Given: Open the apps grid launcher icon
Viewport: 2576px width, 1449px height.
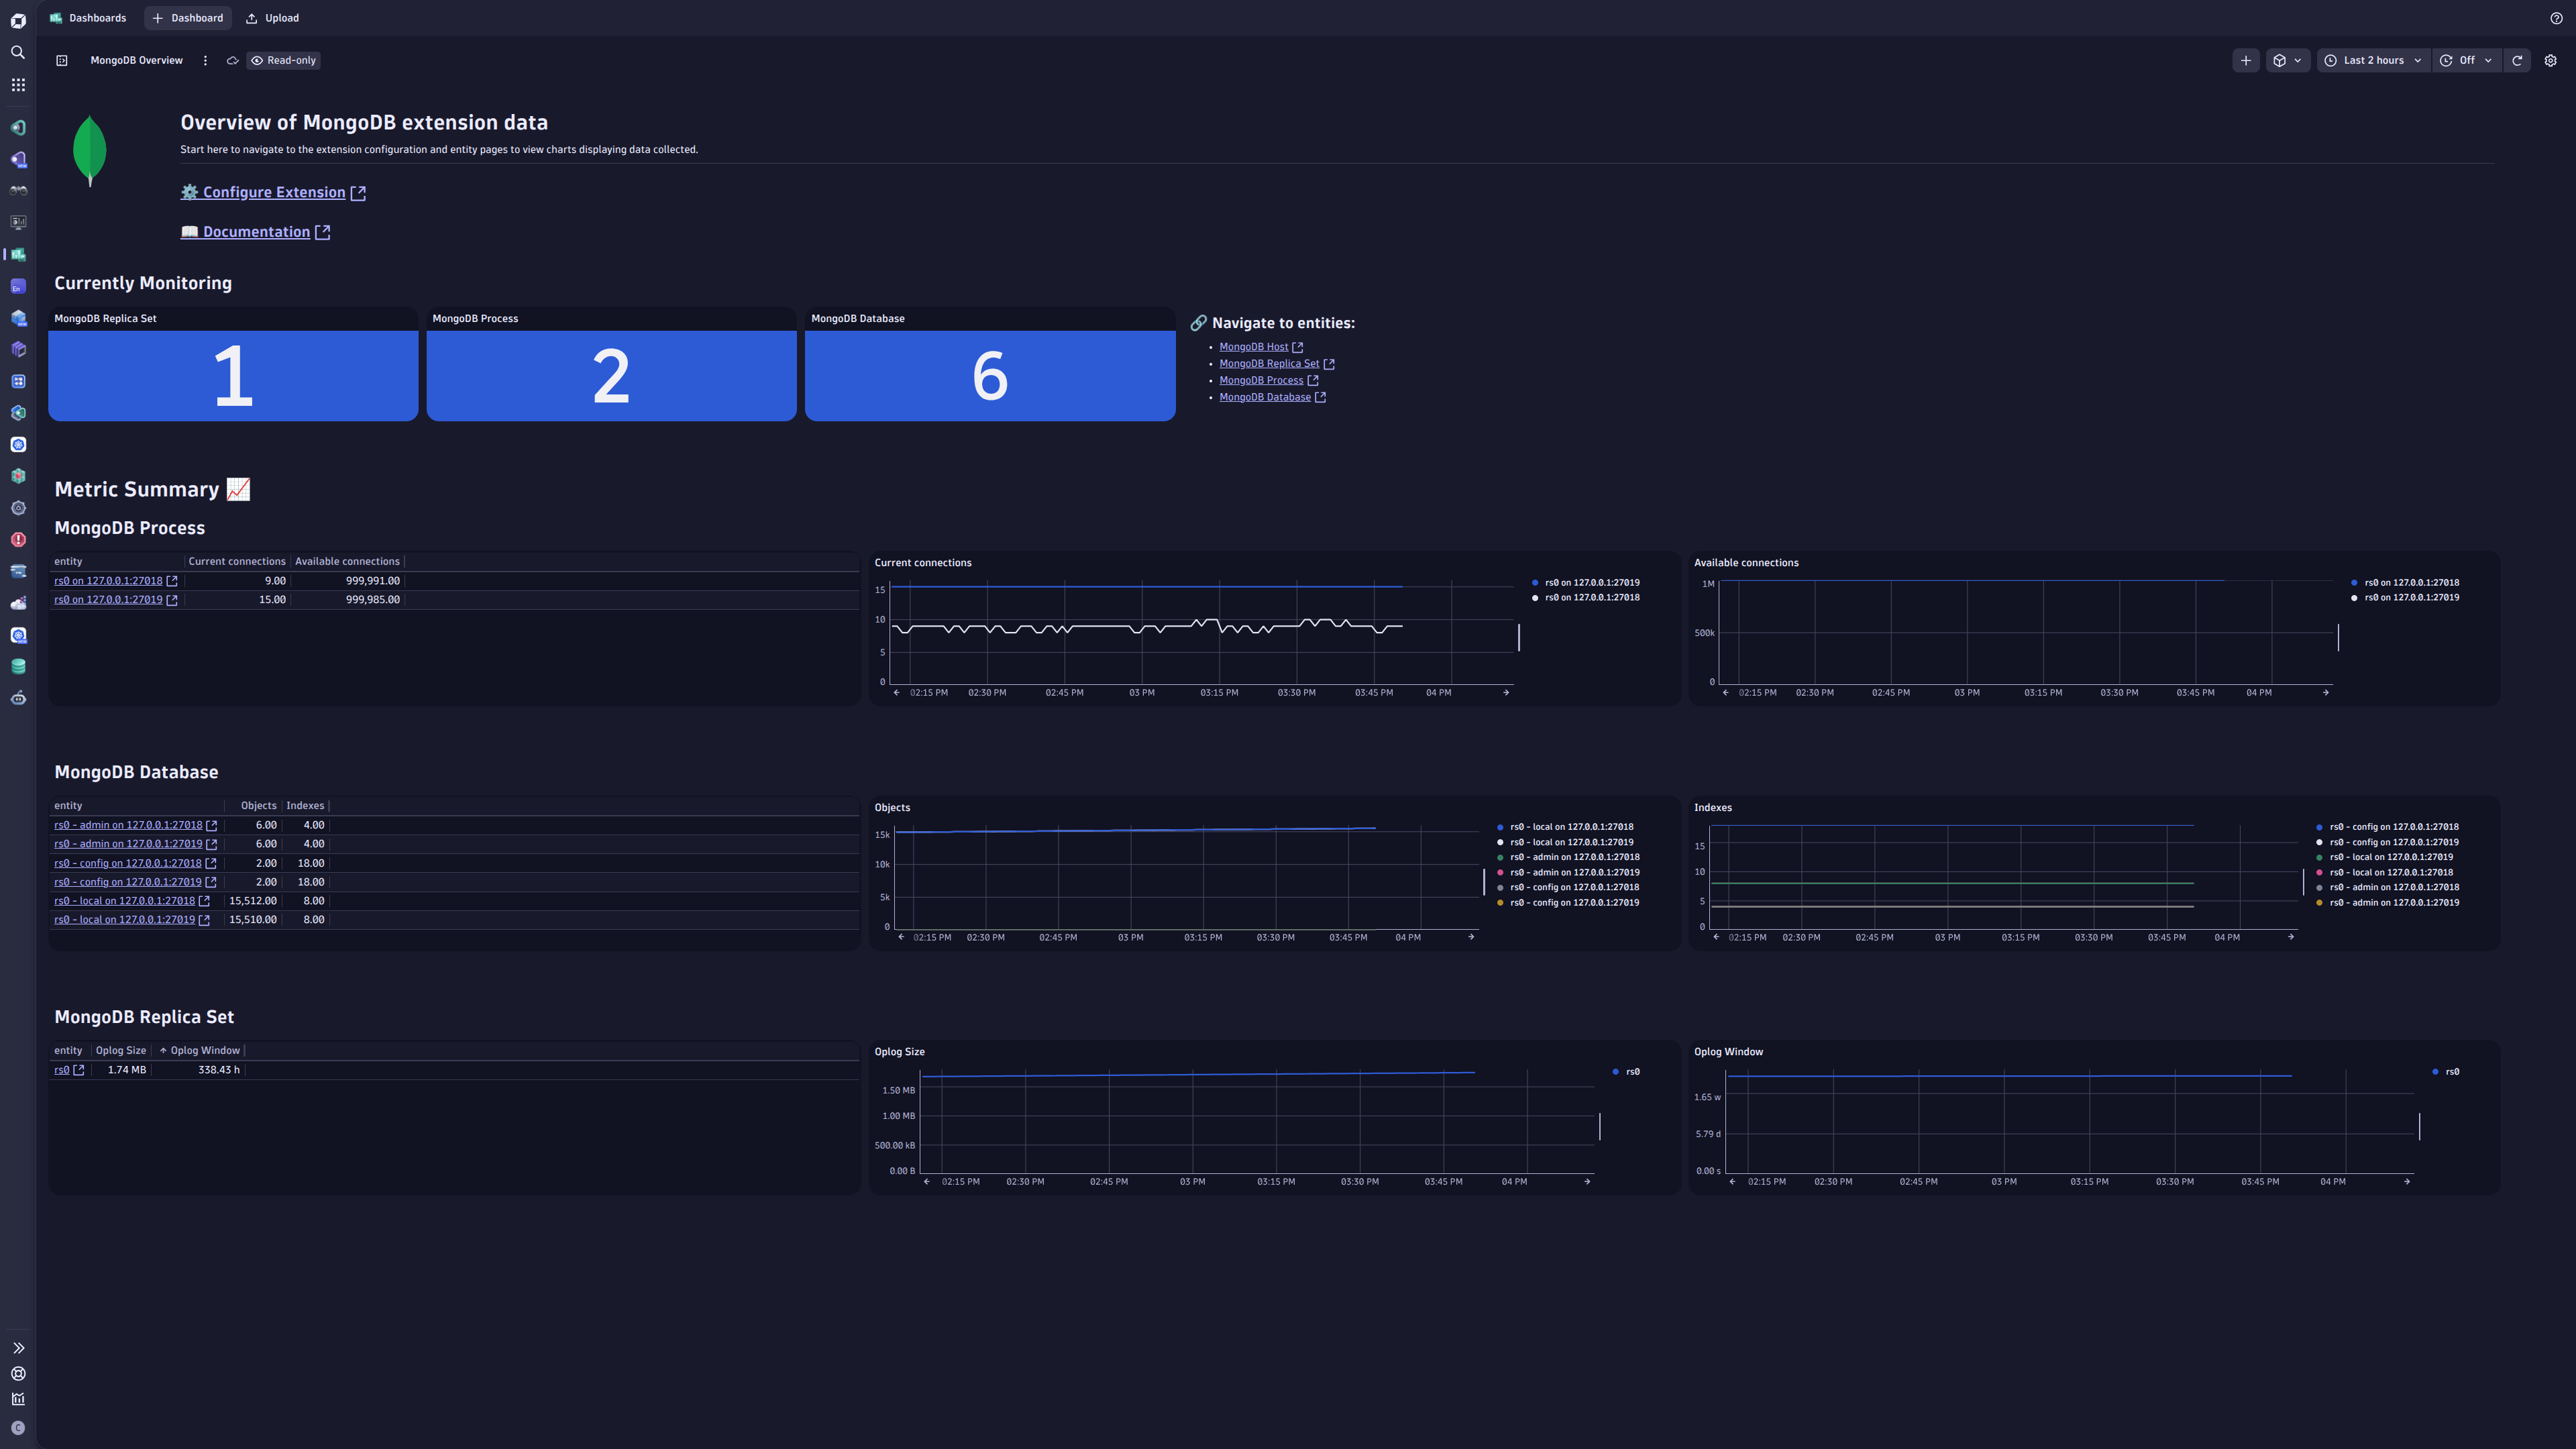Looking at the screenshot, I should click(x=18, y=85).
